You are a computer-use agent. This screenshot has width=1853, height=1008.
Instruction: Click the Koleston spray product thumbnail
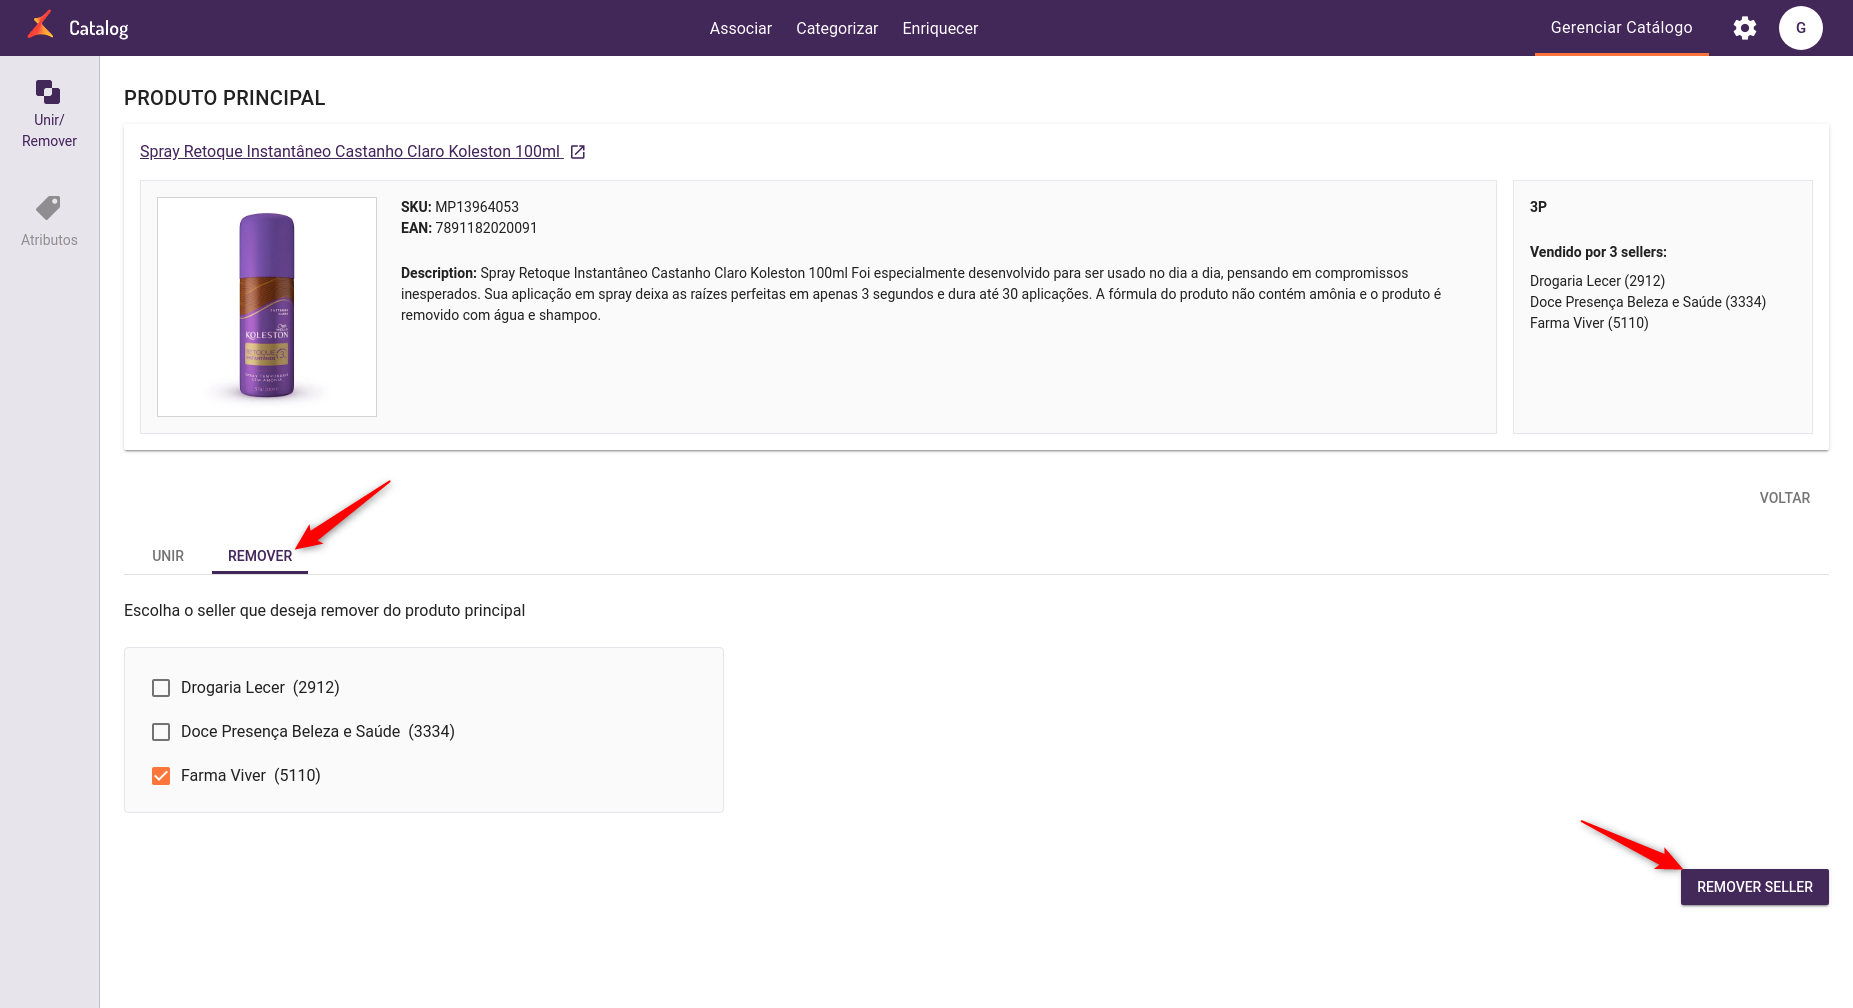coord(267,307)
